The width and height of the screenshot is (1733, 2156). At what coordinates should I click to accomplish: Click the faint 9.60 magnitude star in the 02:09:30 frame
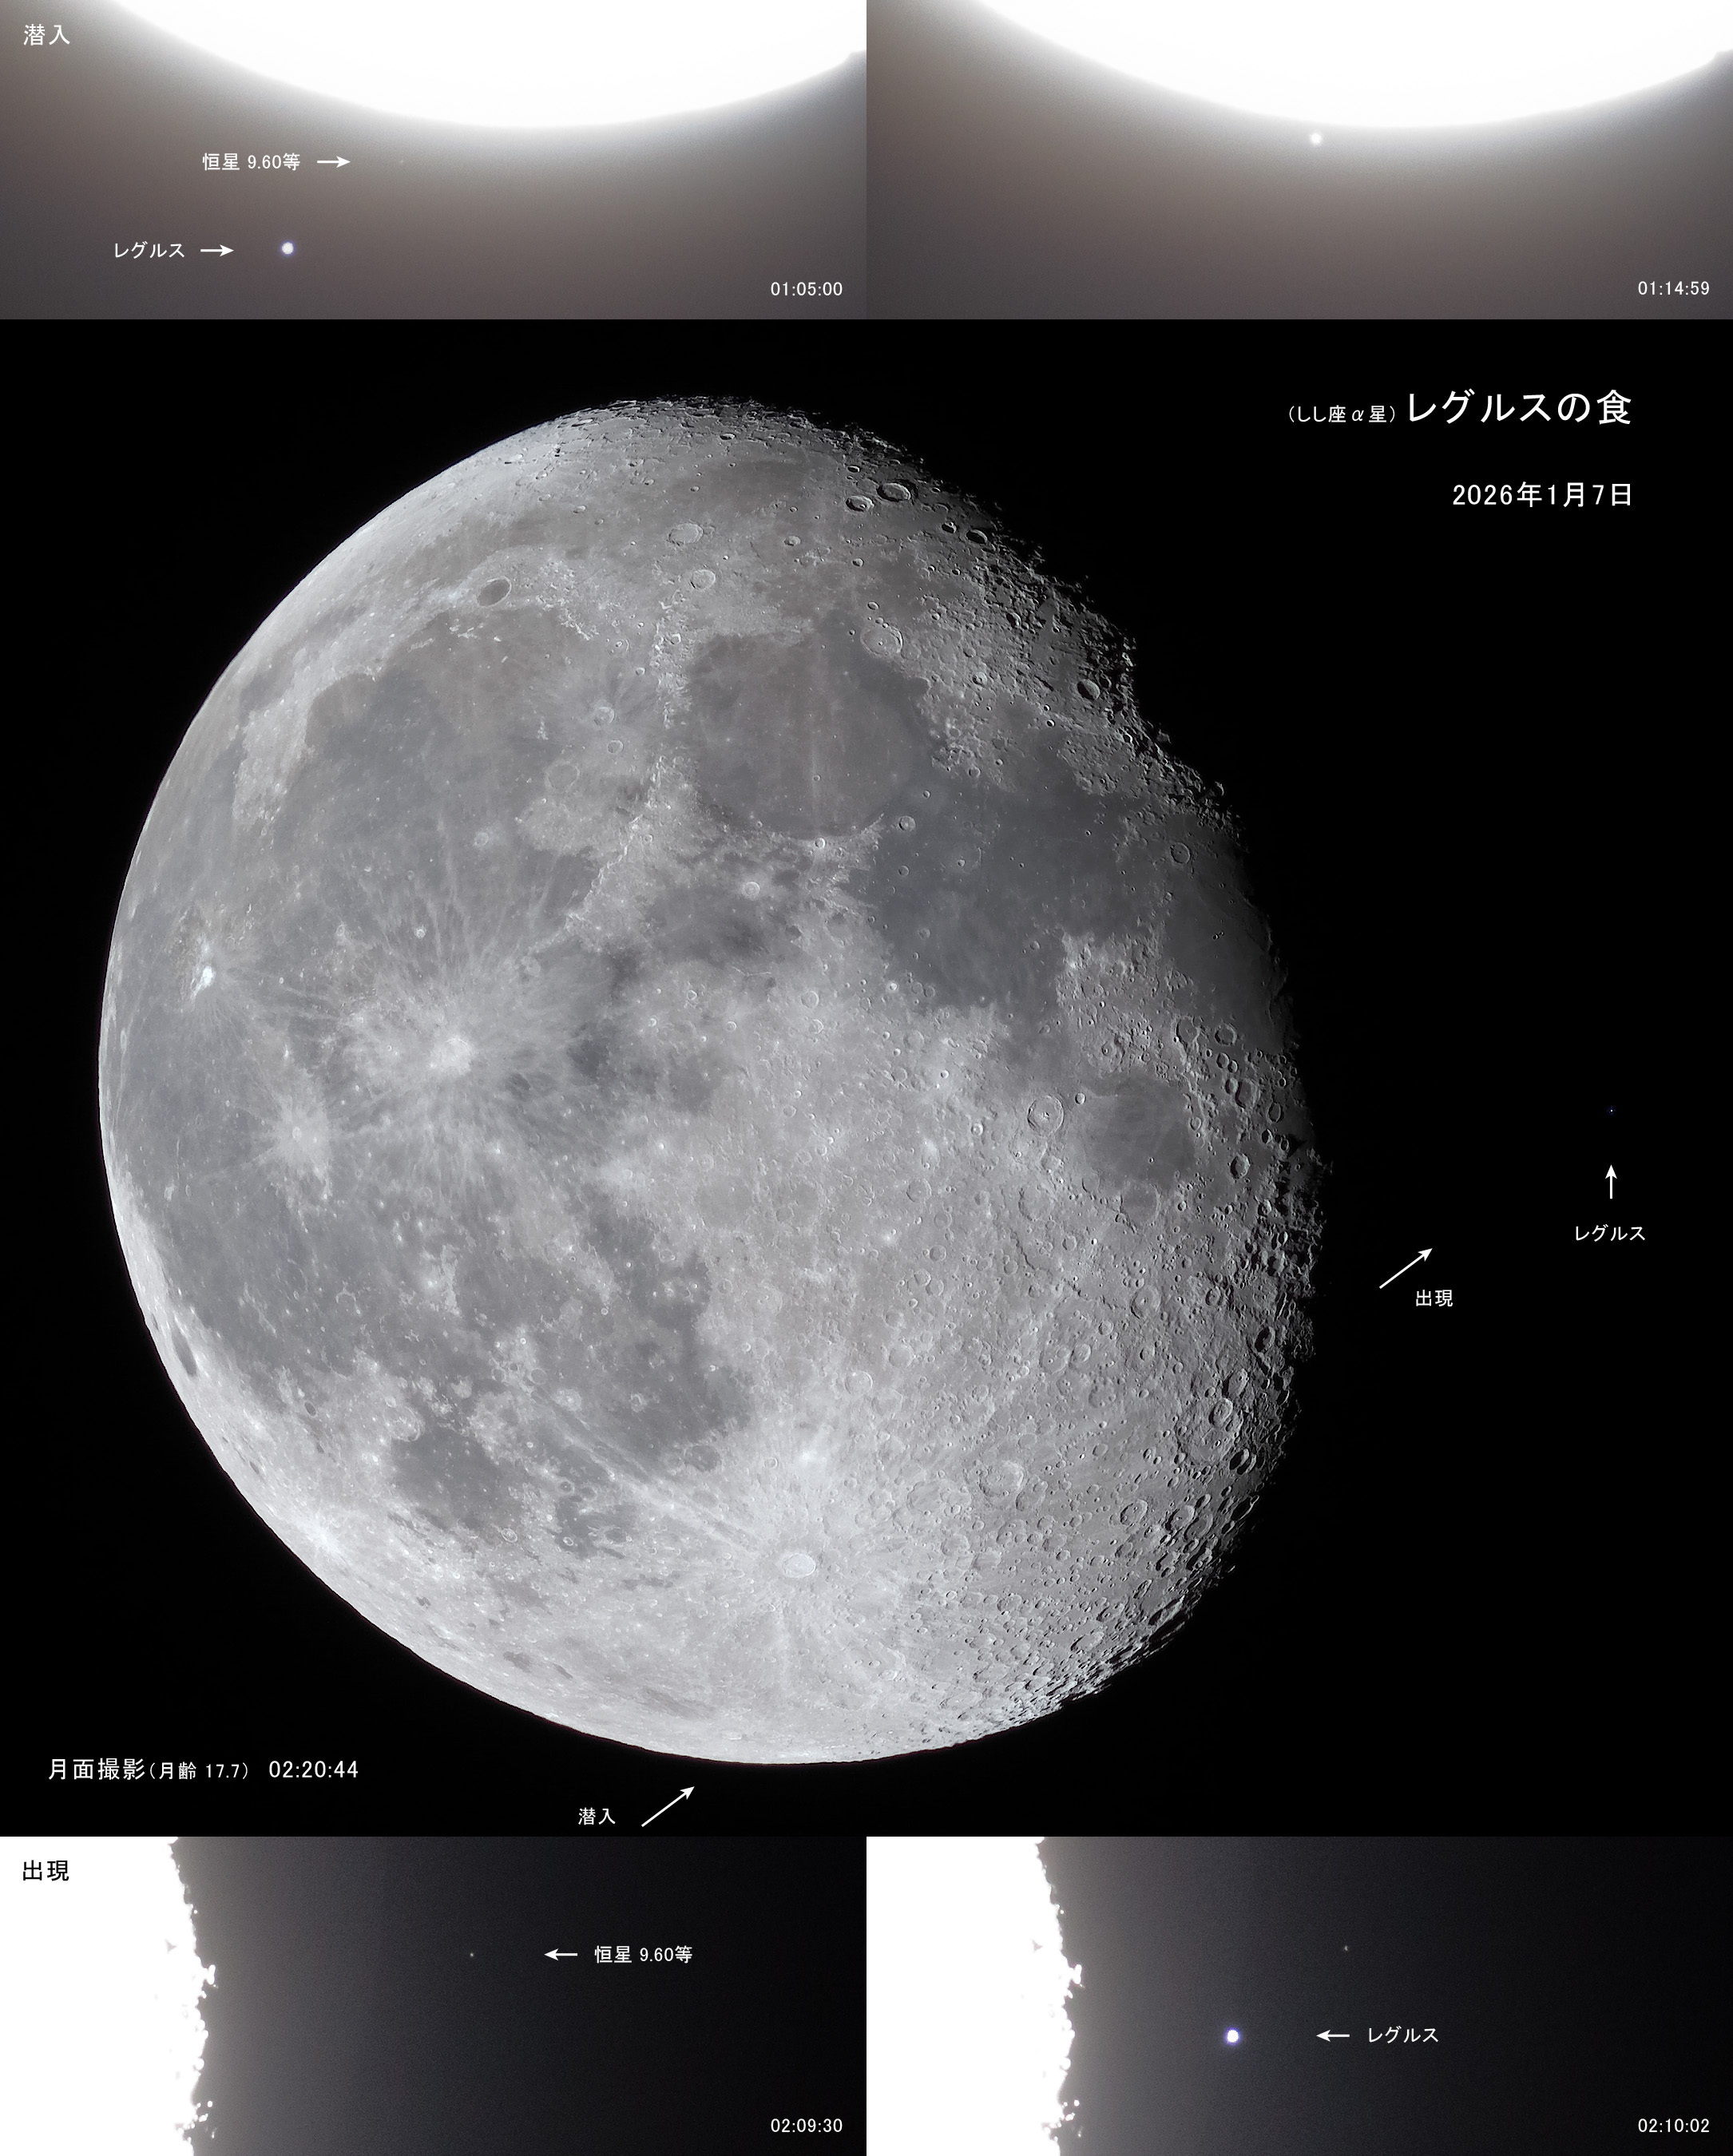472,1955
